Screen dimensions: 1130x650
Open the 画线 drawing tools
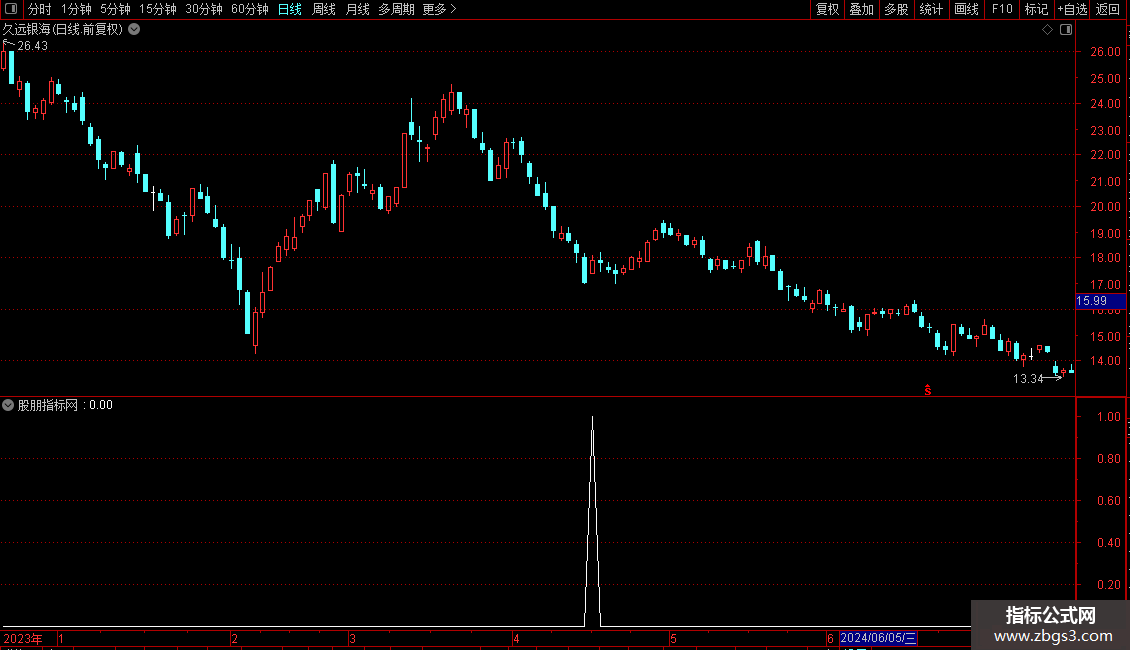[966, 9]
